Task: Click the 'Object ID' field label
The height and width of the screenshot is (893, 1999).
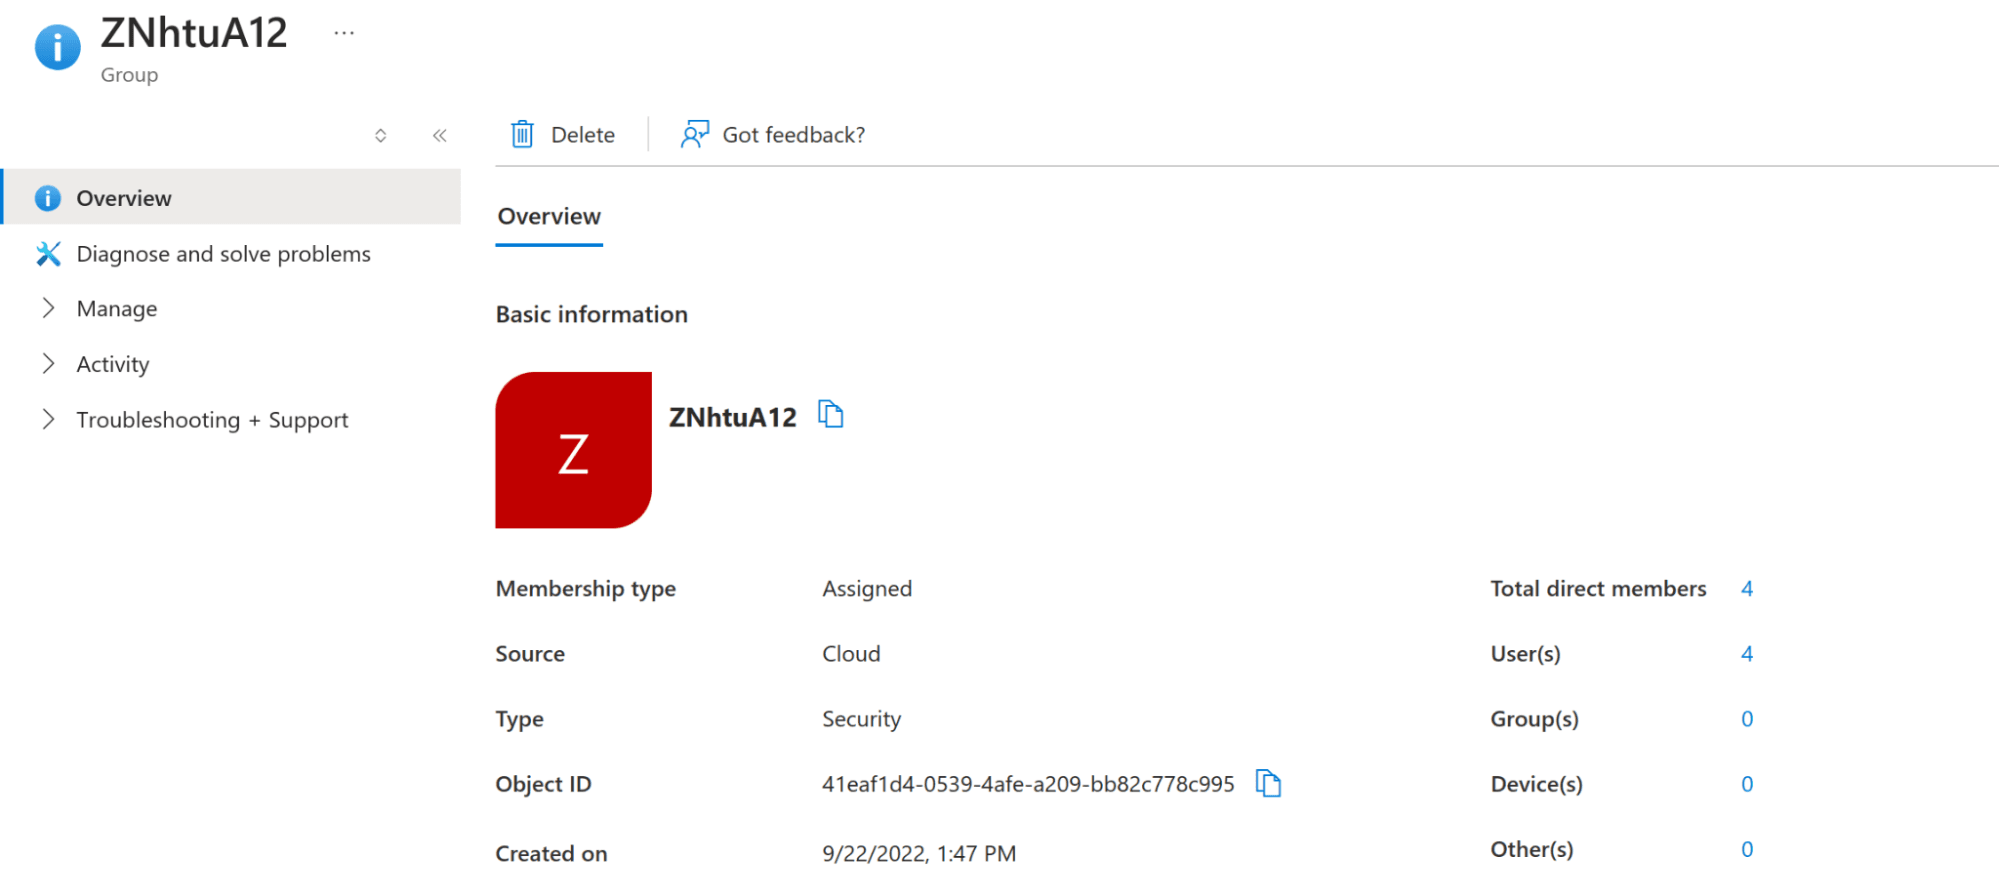Action: point(543,784)
